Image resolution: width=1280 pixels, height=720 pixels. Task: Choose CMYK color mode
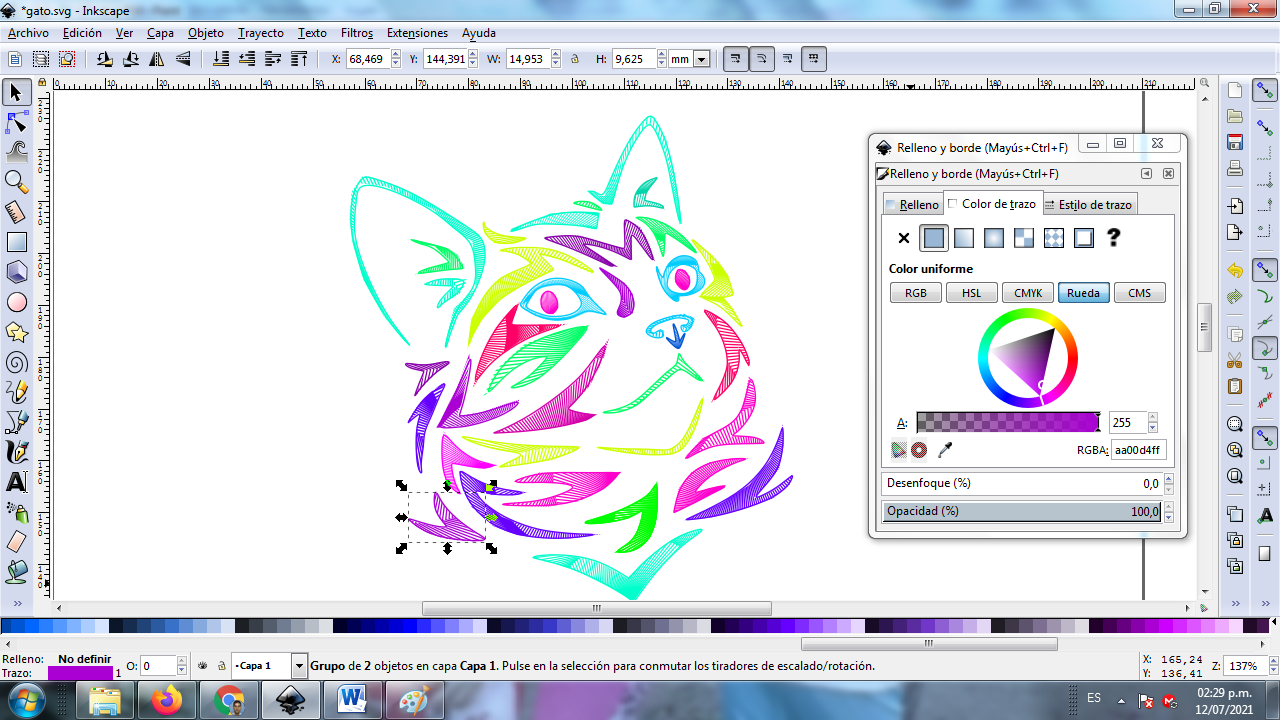1028,293
